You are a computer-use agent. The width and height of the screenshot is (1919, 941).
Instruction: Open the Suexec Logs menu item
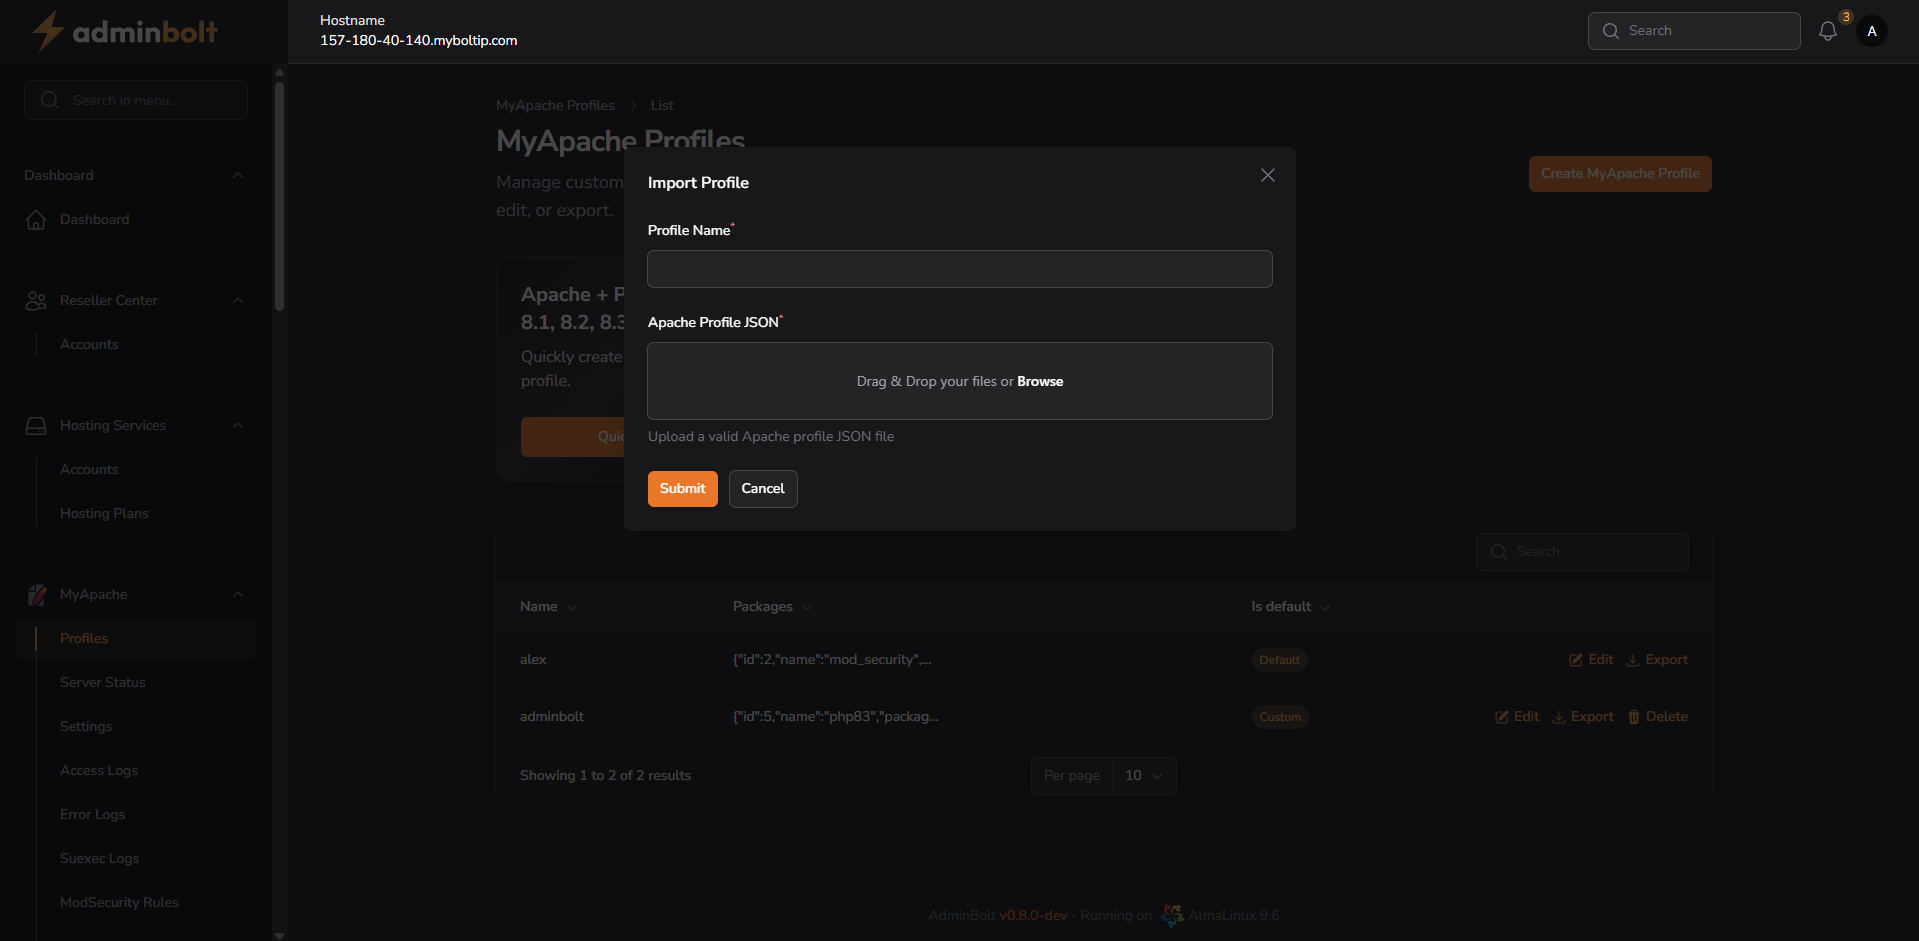point(99,858)
